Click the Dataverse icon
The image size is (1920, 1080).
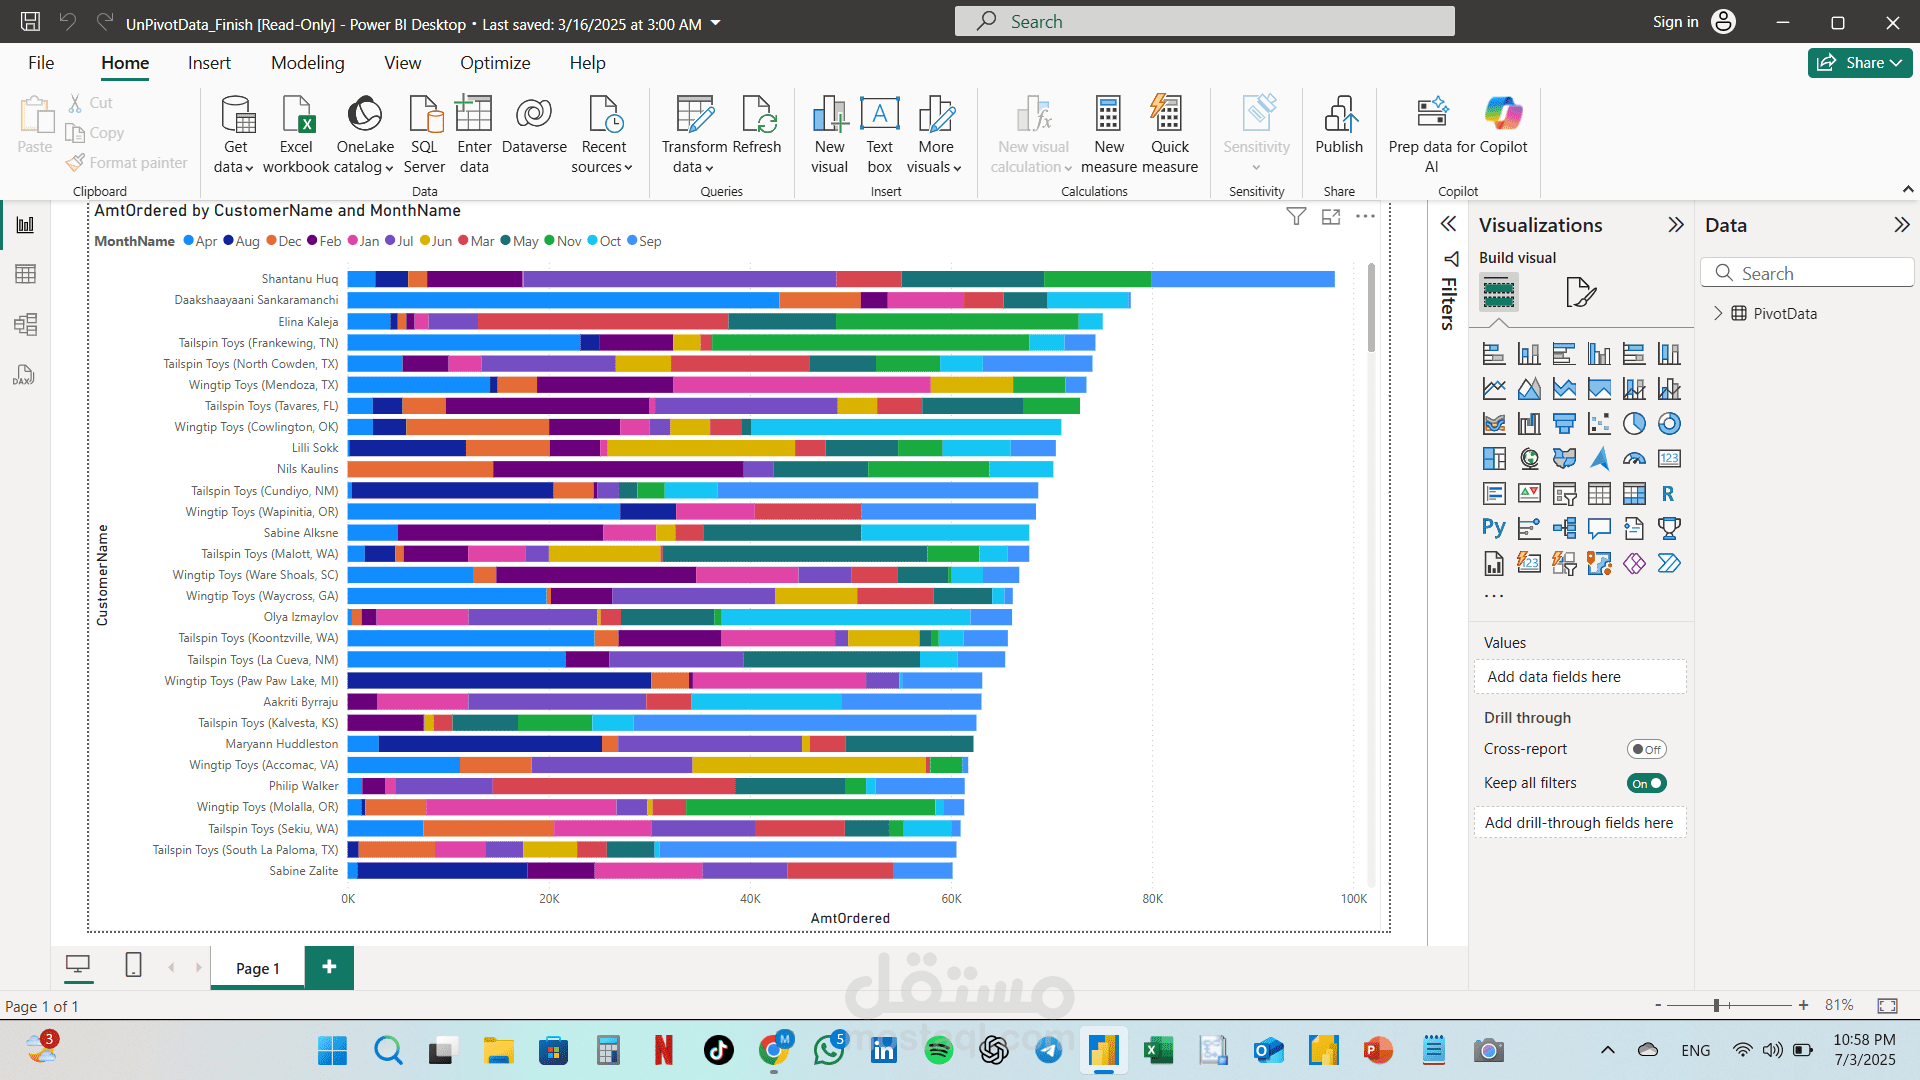click(534, 125)
